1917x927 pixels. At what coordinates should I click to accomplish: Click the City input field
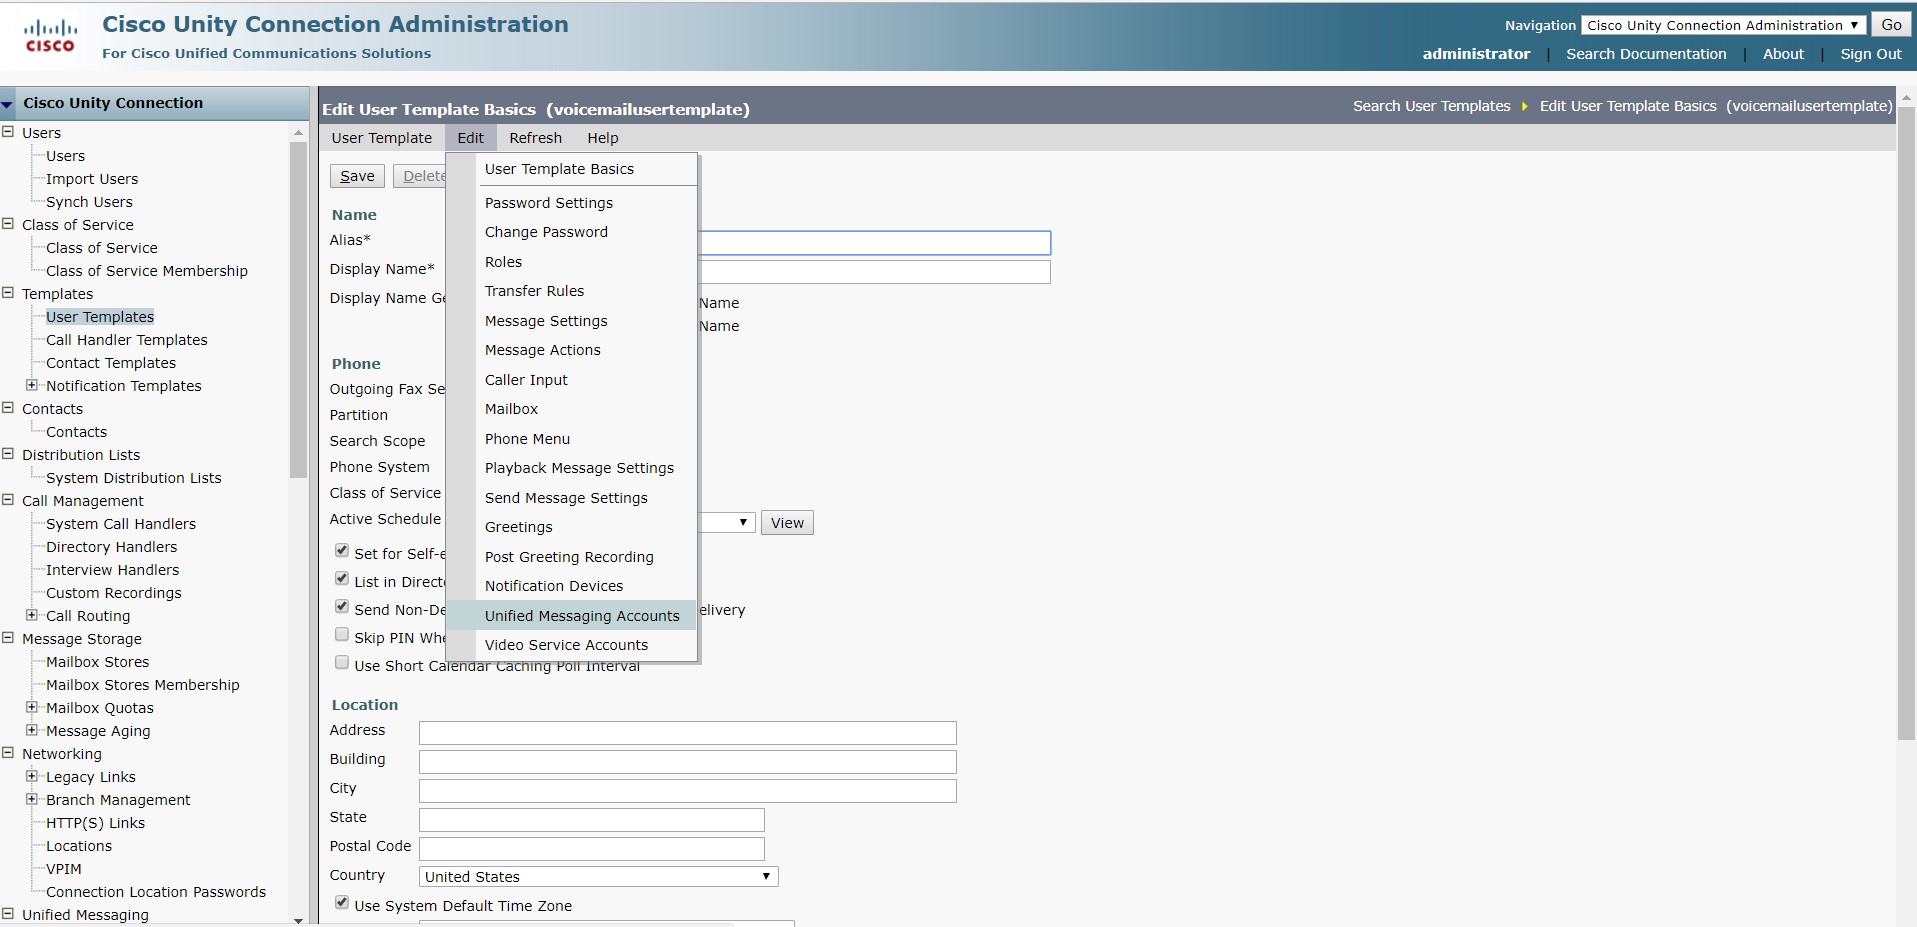click(688, 791)
